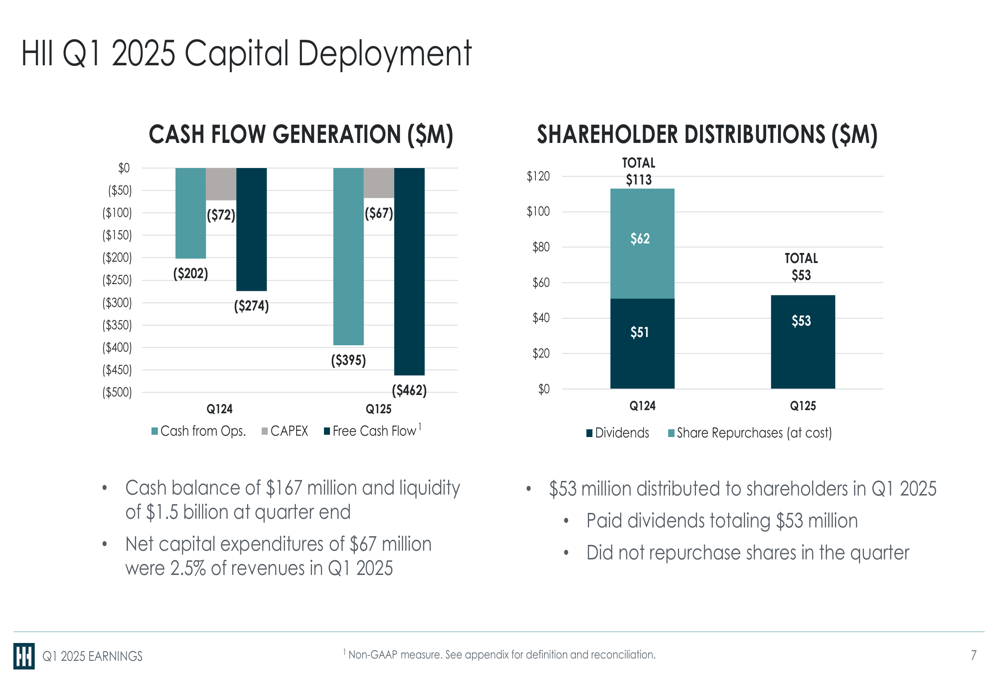The height and width of the screenshot is (685, 1000).
Task: Click the Cash from Ops. legend swatch
Action: (154, 432)
